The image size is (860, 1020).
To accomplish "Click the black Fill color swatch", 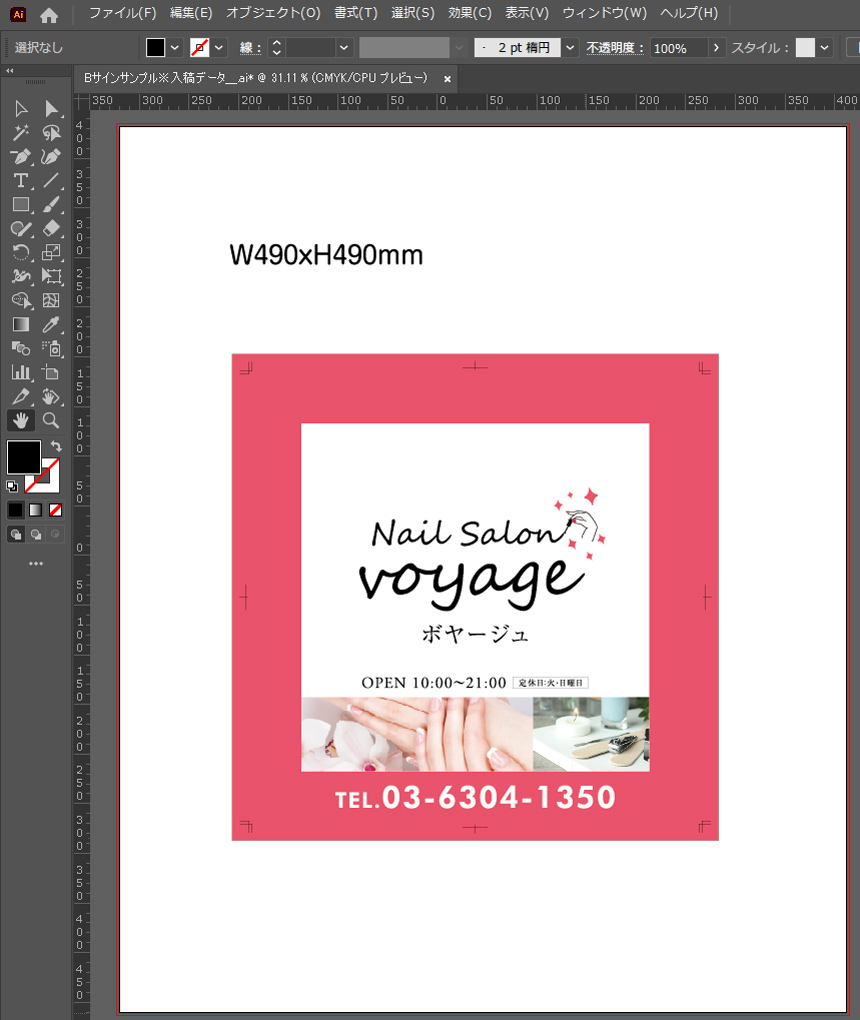I will [24, 457].
